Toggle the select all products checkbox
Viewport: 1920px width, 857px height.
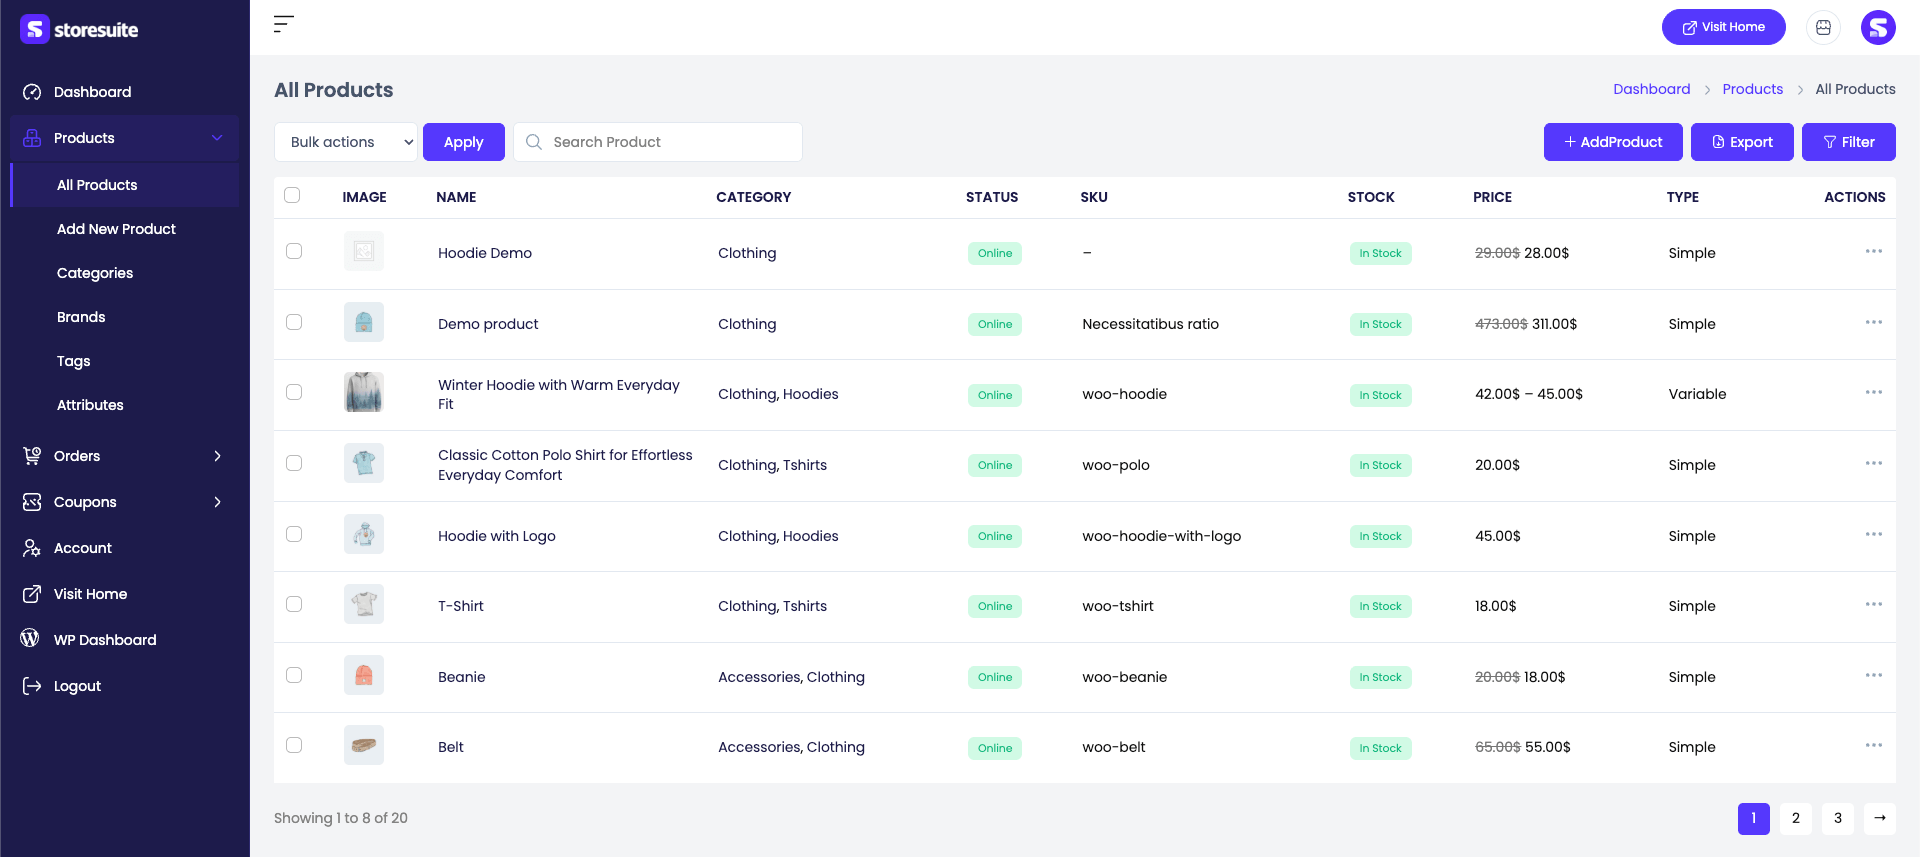click(292, 195)
